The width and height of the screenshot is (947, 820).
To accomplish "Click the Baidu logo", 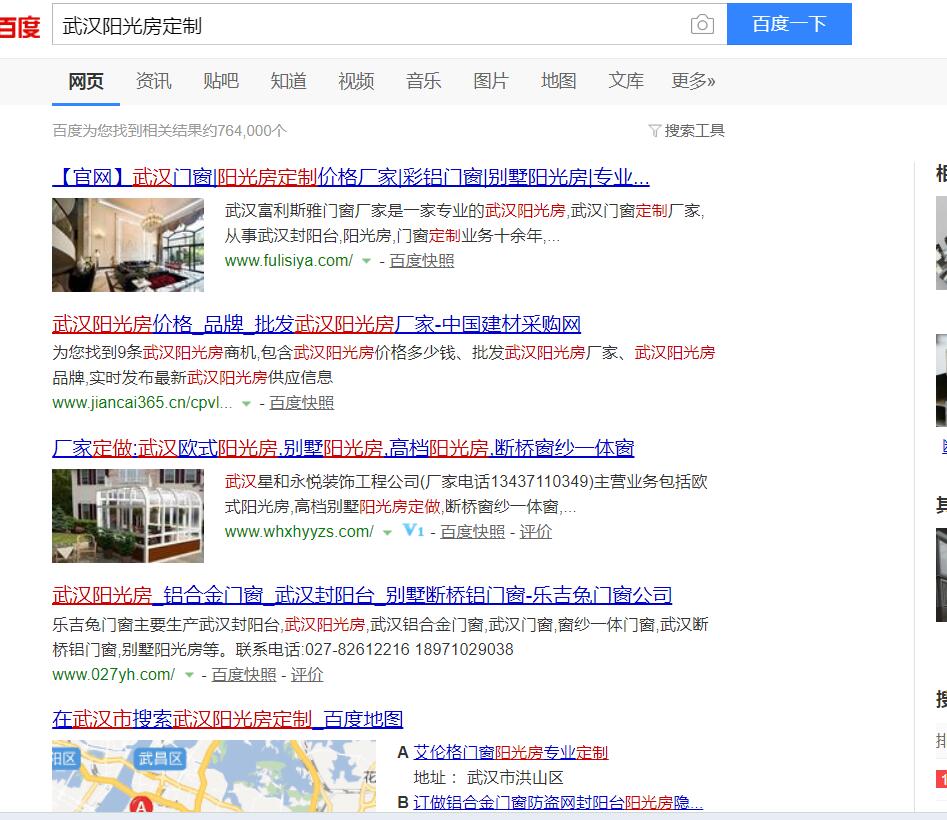I will [x=20, y=26].
